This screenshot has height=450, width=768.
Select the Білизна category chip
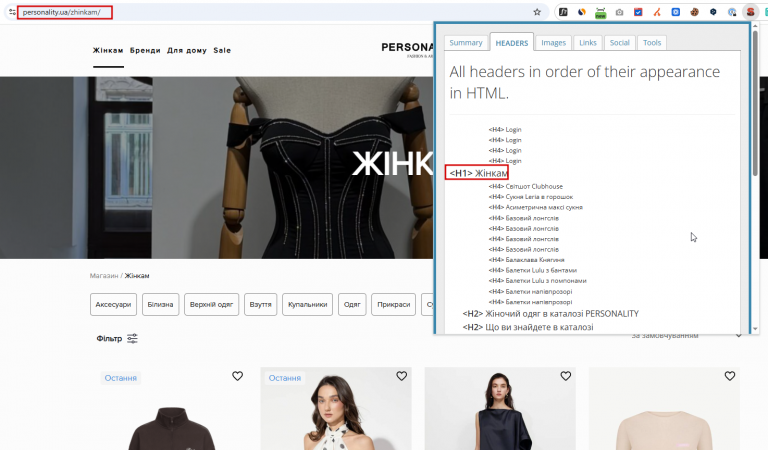pyautogui.click(x=161, y=305)
